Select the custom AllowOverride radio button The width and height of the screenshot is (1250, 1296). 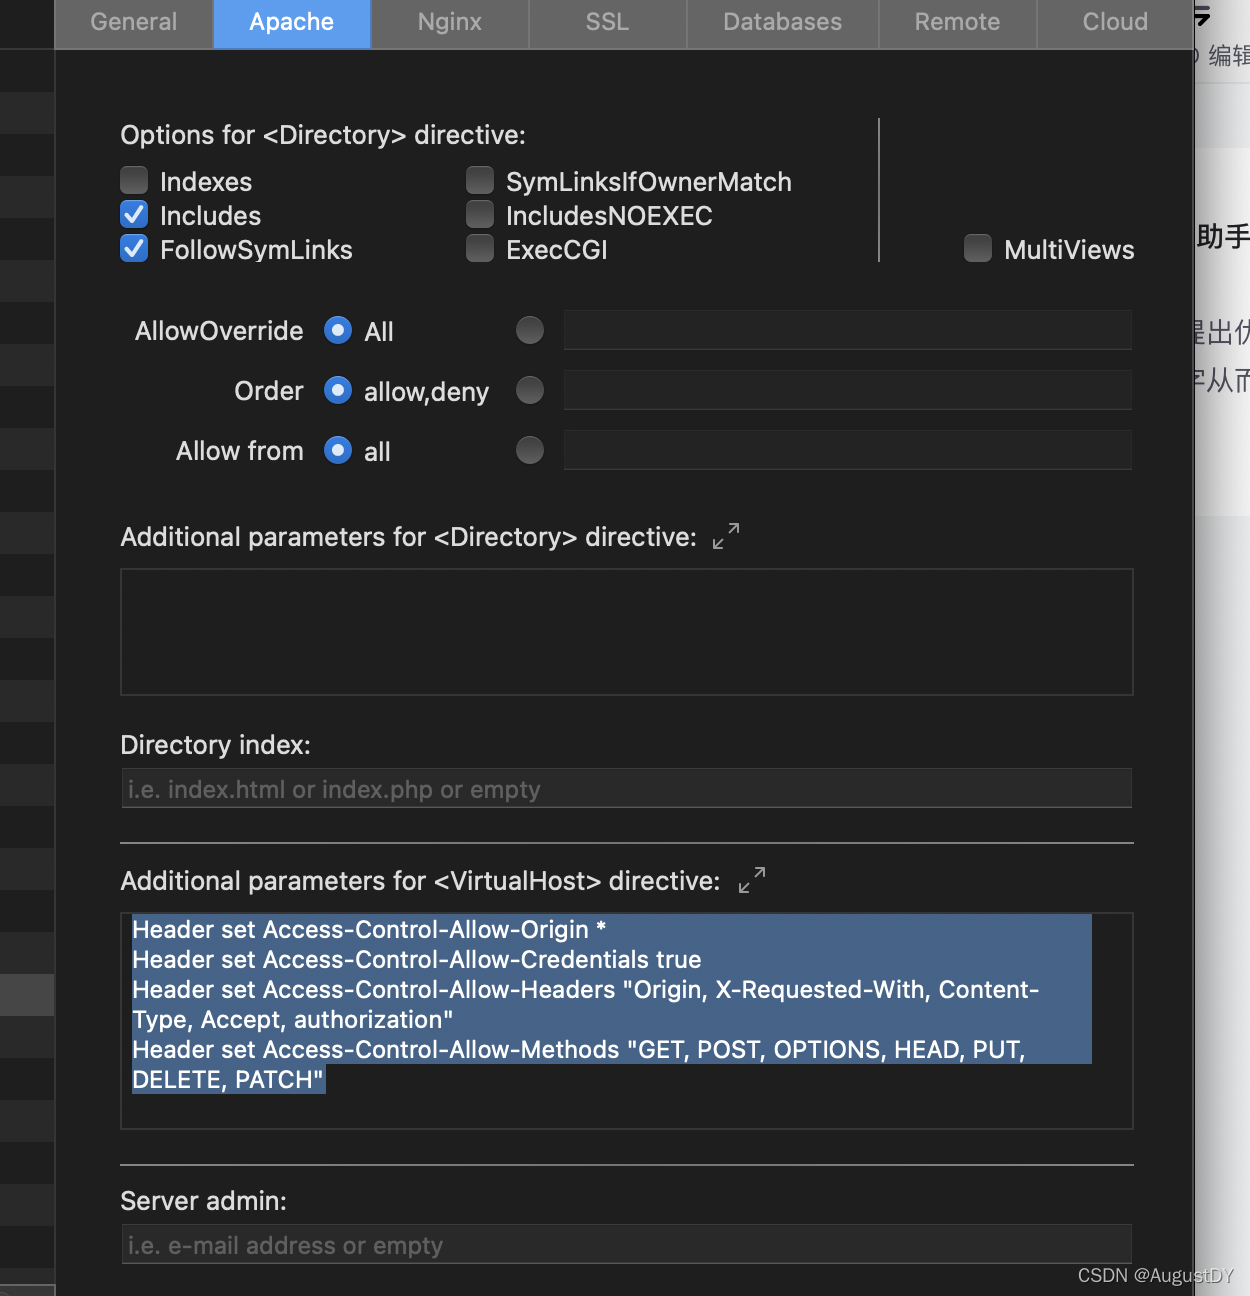(530, 330)
